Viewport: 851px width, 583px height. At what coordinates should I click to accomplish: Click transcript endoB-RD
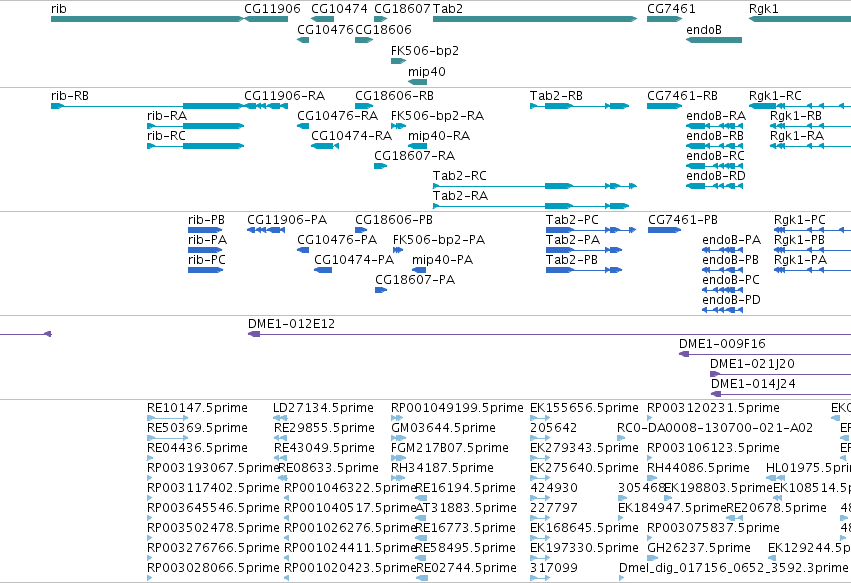coord(715,176)
